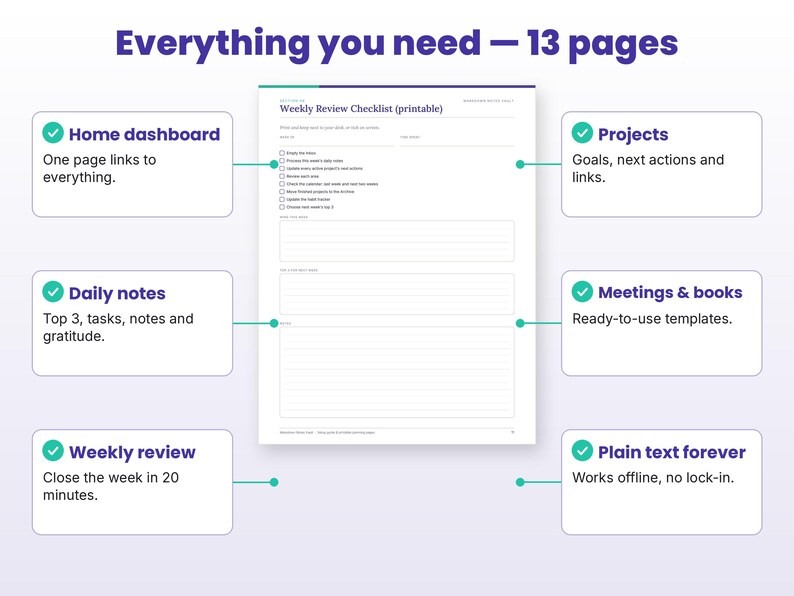The width and height of the screenshot is (794, 596).
Task: Click the checkmark icon beside Weekly review
Action: click(53, 450)
